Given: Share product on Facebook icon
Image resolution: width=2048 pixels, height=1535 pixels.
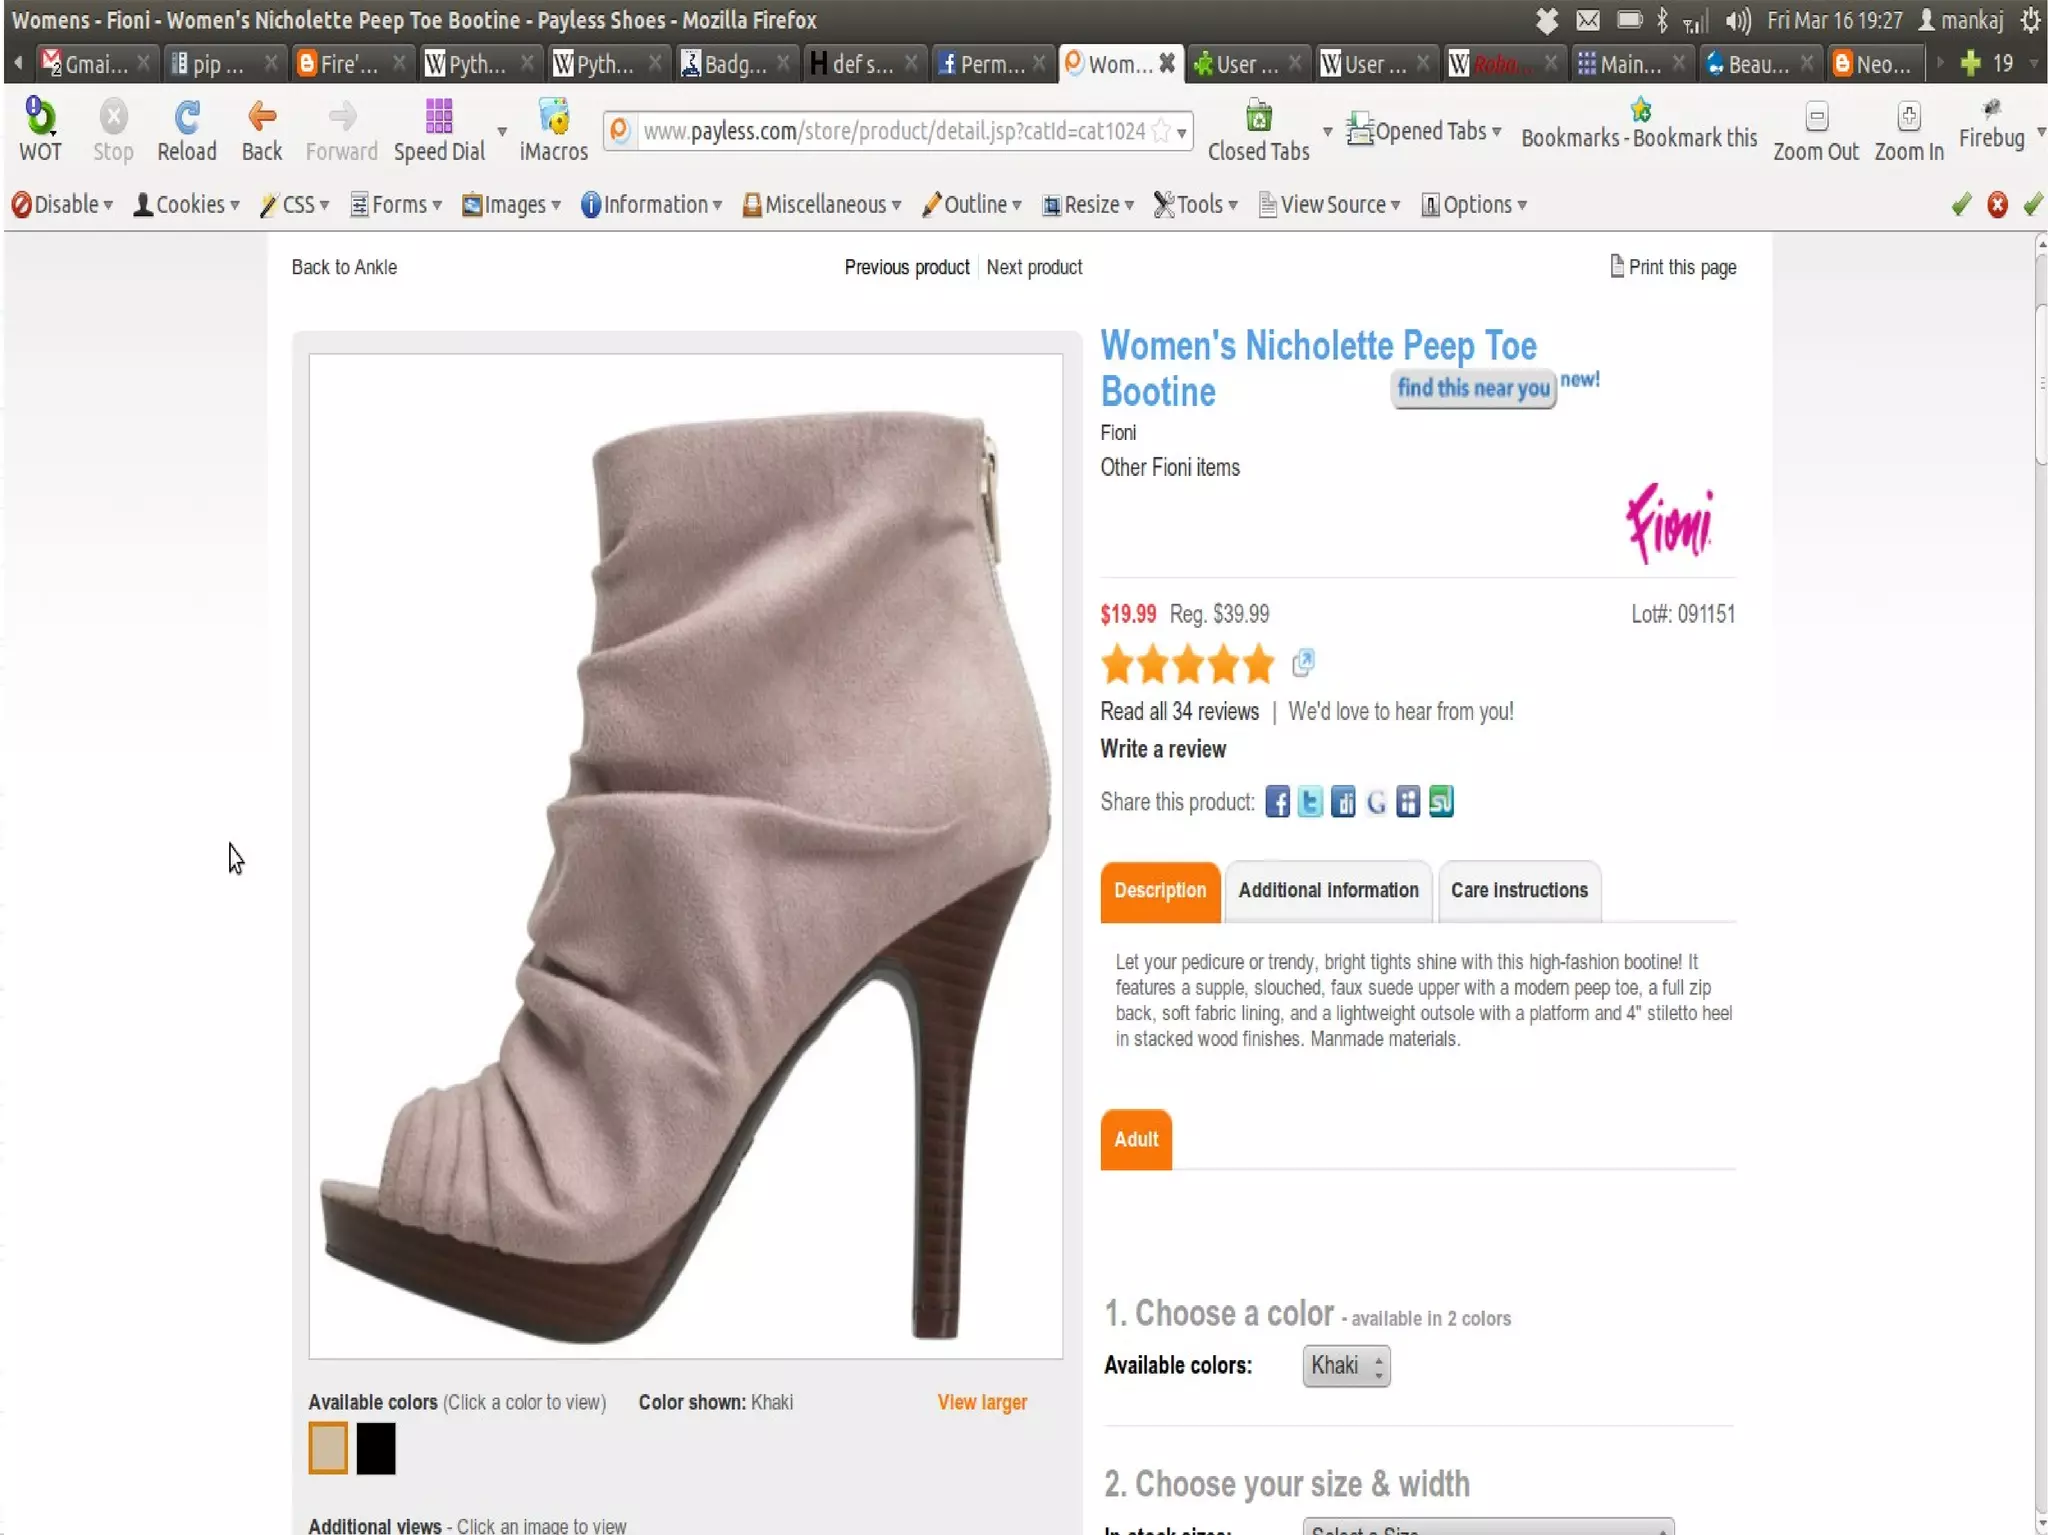Looking at the screenshot, I should point(1277,801).
